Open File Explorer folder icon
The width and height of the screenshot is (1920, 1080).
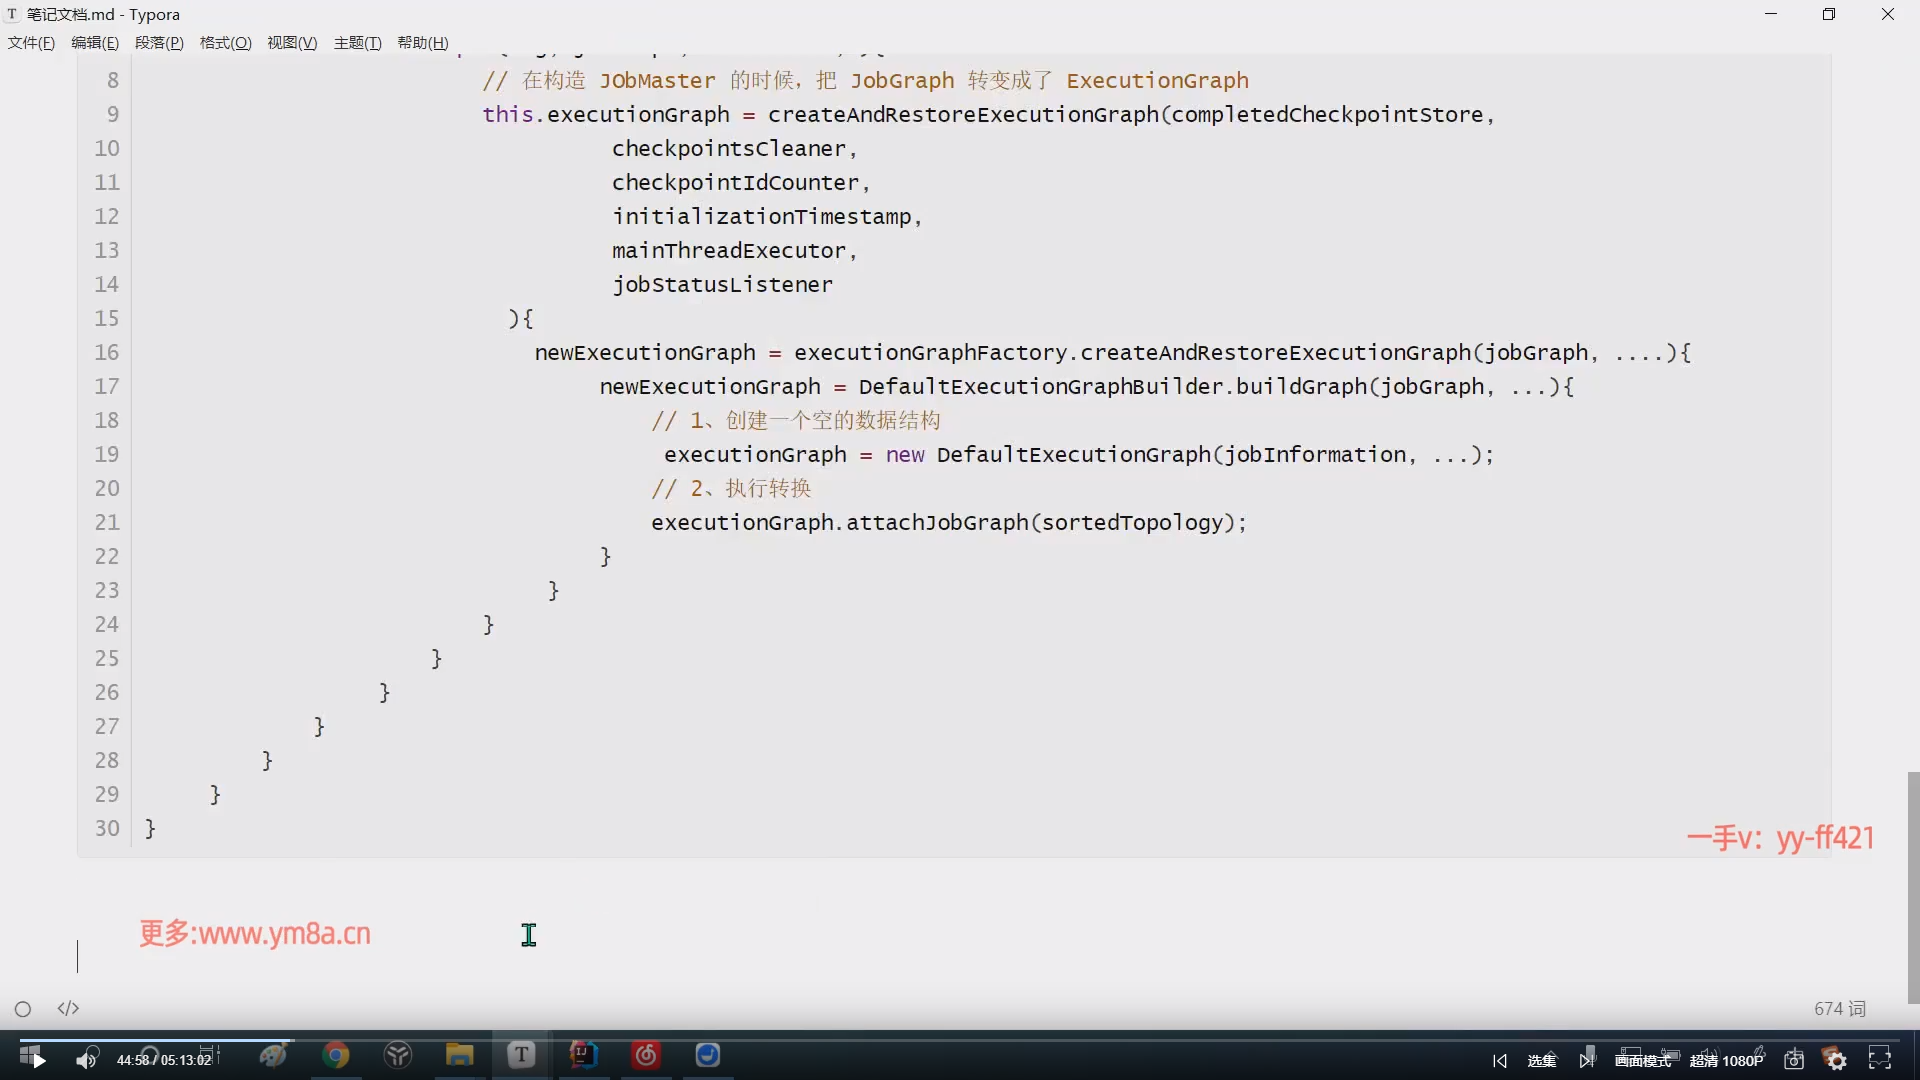(459, 1055)
